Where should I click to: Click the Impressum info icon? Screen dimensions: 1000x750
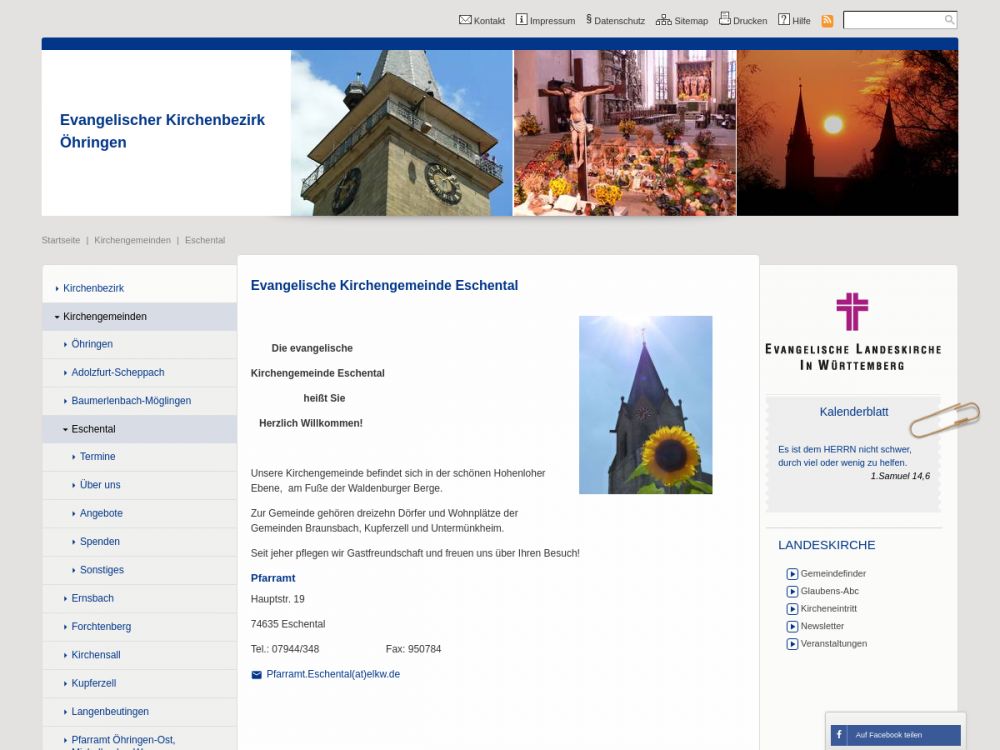[521, 20]
